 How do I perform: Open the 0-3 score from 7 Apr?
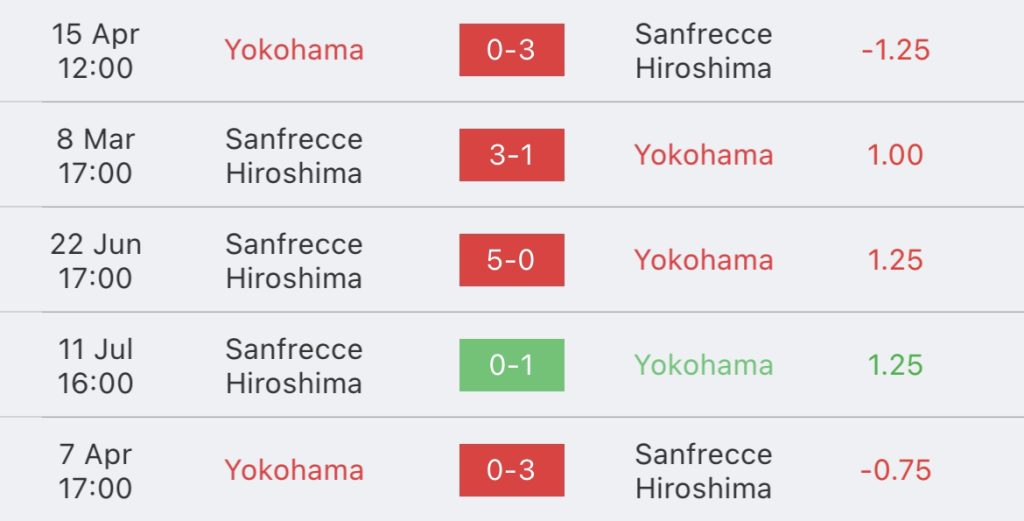511,470
